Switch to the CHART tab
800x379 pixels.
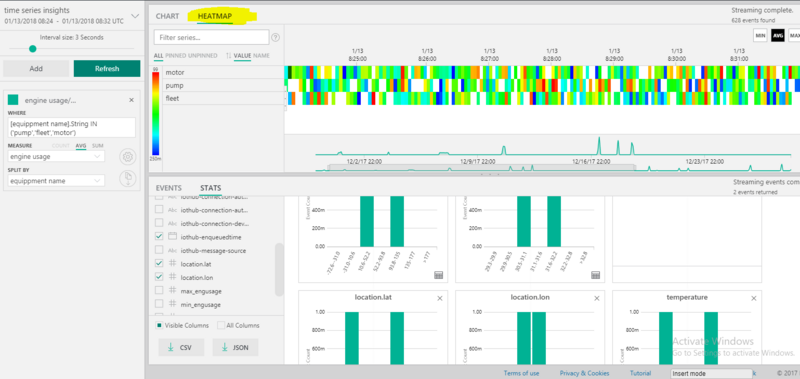pos(167,16)
